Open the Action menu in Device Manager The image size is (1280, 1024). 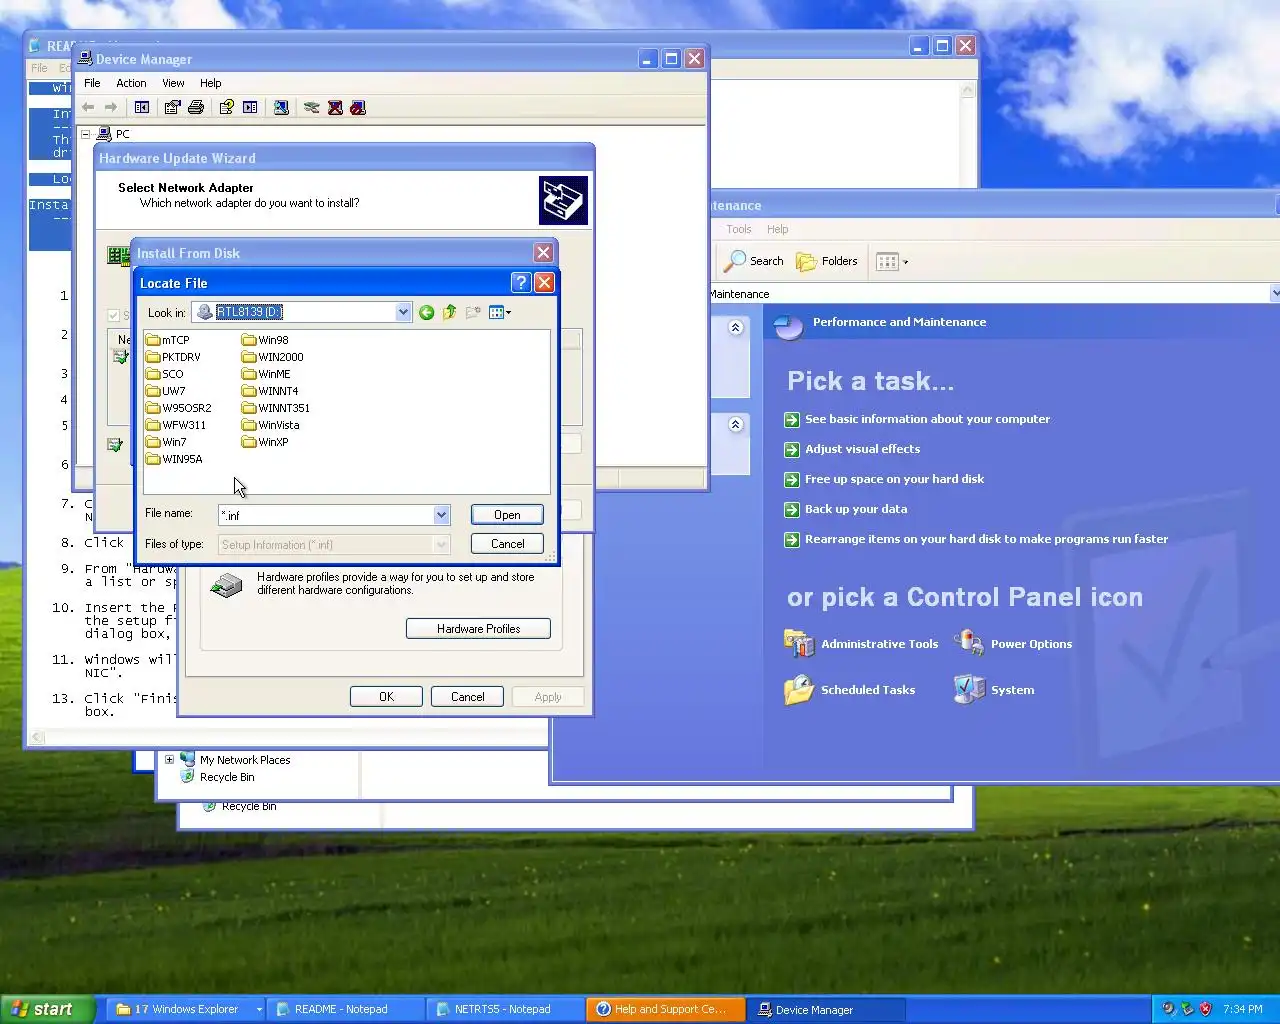[131, 83]
